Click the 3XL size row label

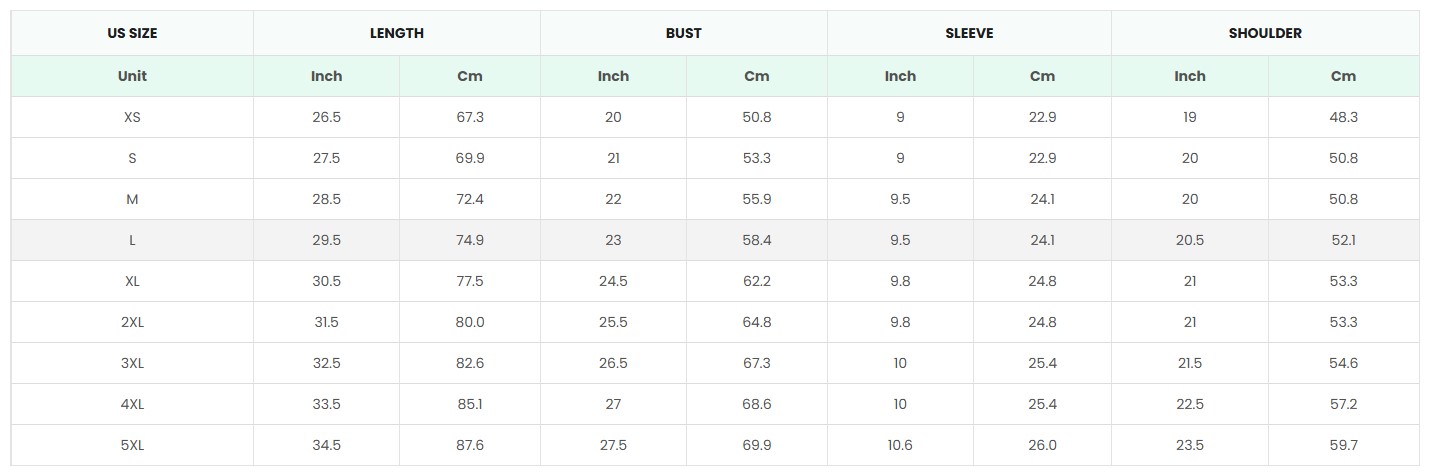132,363
